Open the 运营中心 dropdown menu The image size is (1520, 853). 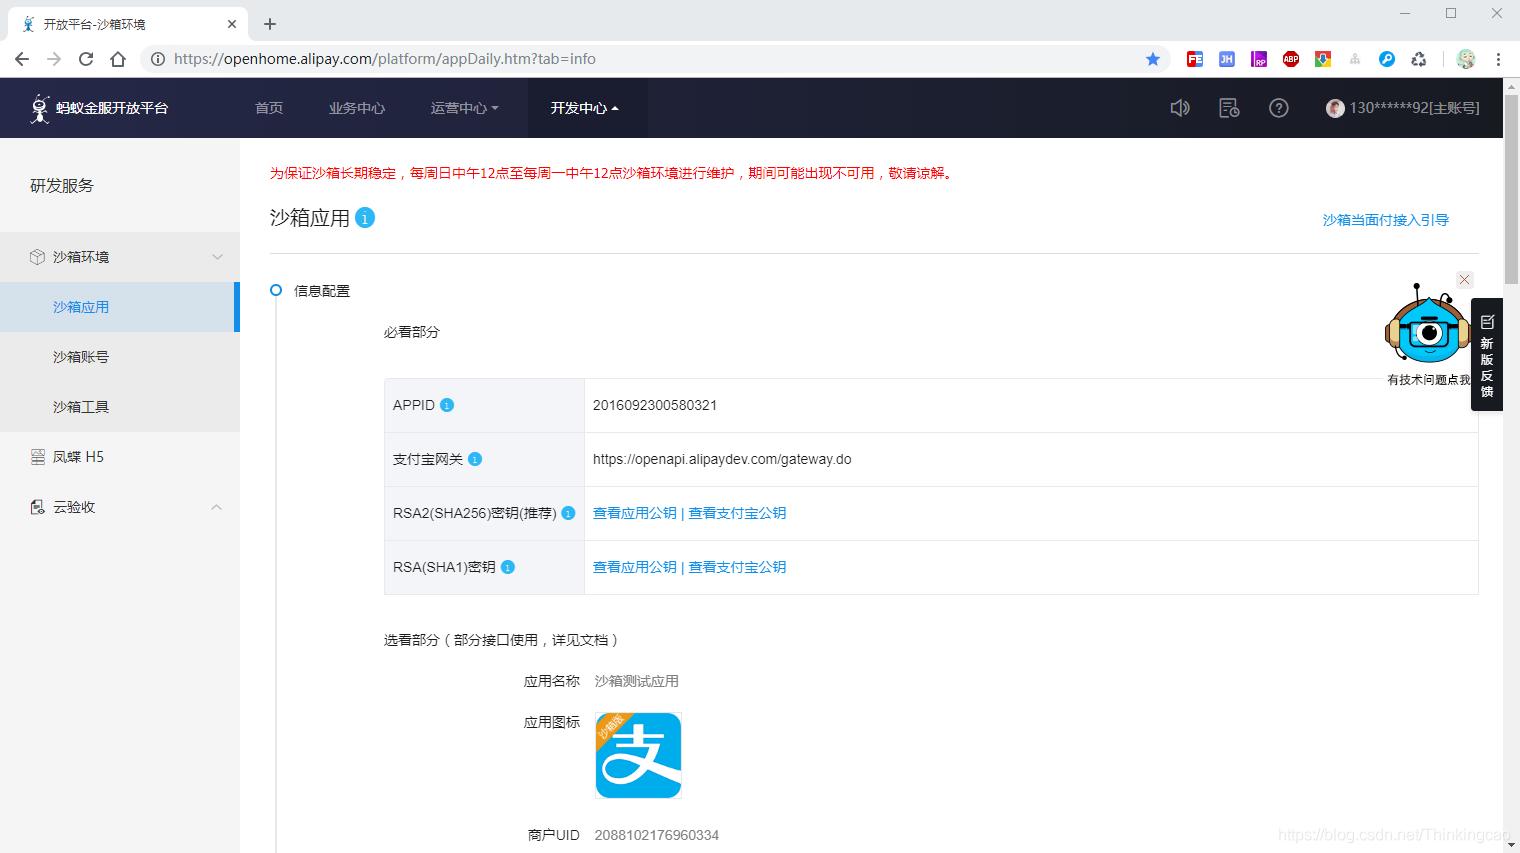point(464,108)
